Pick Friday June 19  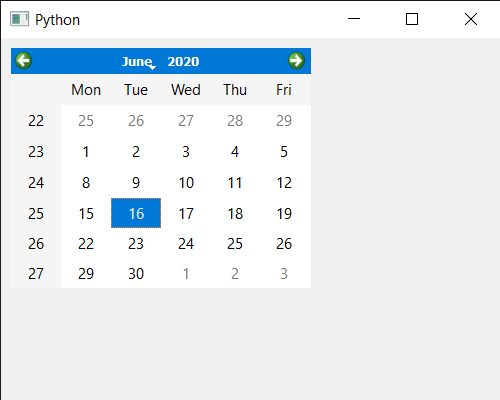coord(284,213)
